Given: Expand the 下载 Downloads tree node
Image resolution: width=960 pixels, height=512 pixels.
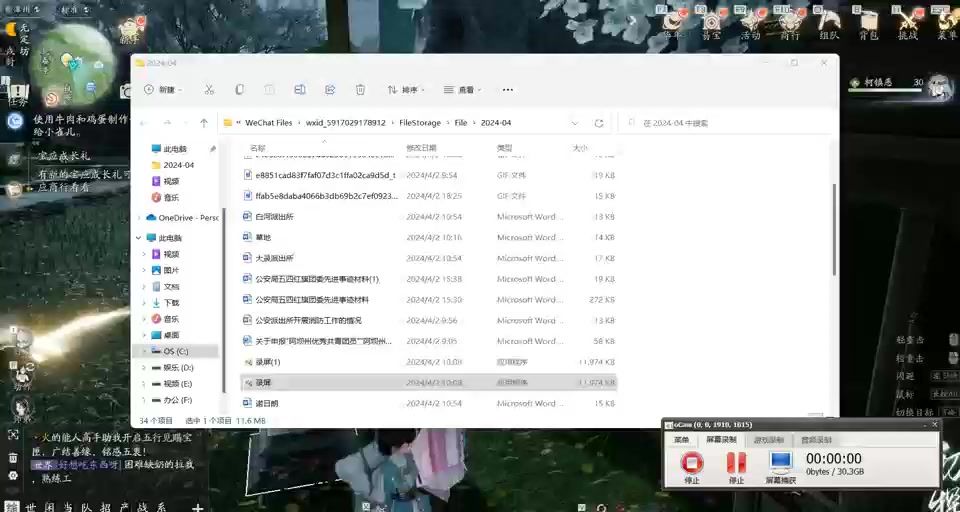Looking at the screenshot, I should tap(144, 303).
